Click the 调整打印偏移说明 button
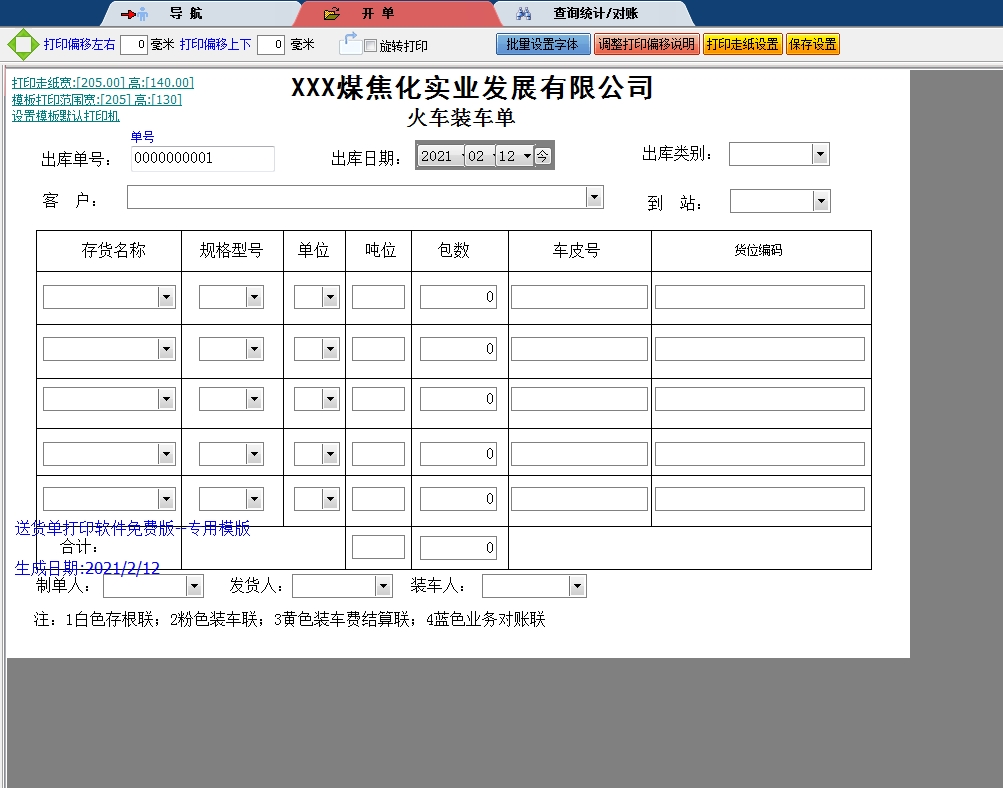This screenshot has width=1003, height=788. [x=646, y=45]
